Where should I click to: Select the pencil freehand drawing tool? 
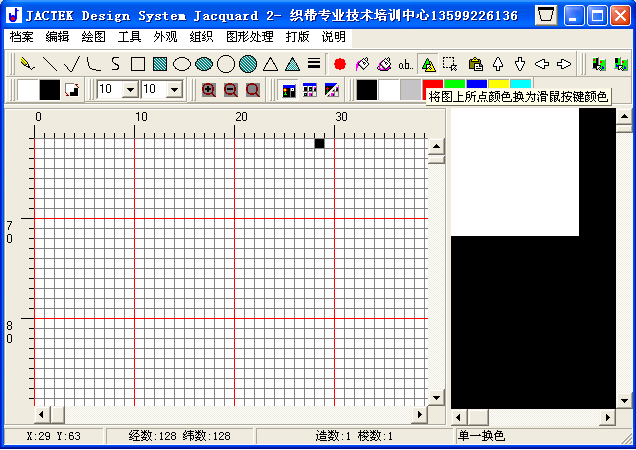click(x=28, y=64)
